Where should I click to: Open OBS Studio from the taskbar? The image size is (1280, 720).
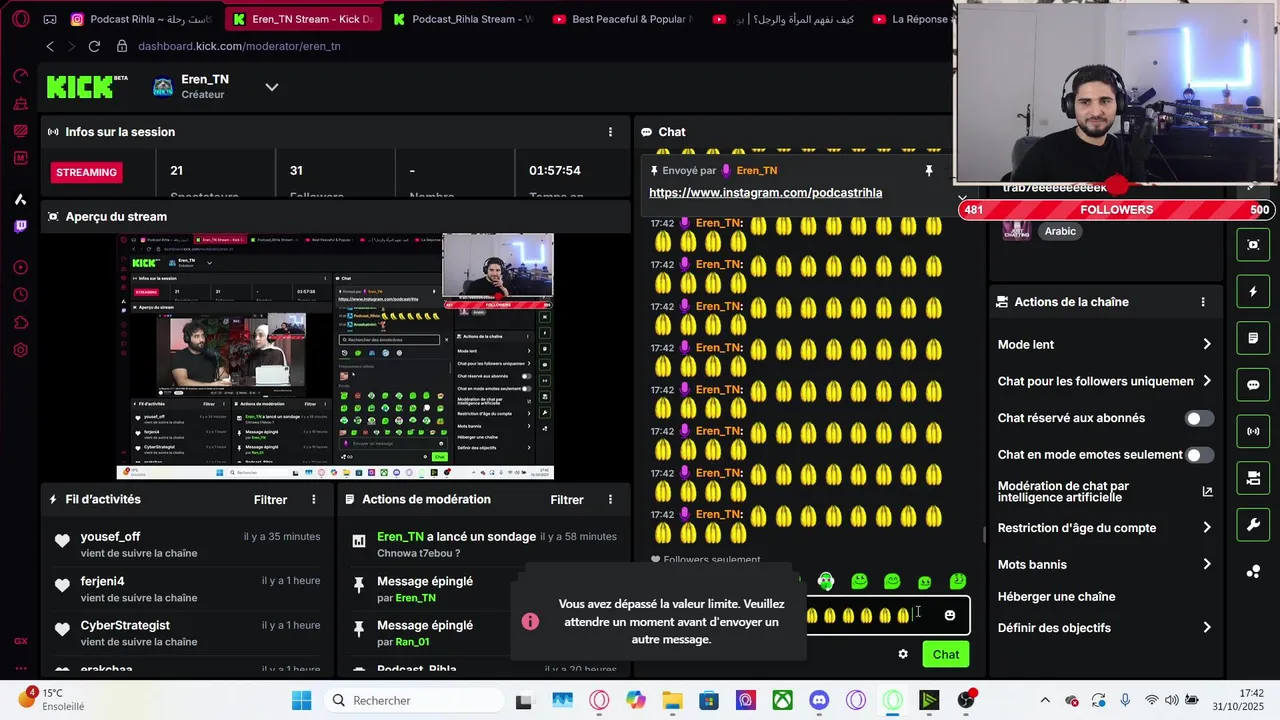click(x=966, y=700)
